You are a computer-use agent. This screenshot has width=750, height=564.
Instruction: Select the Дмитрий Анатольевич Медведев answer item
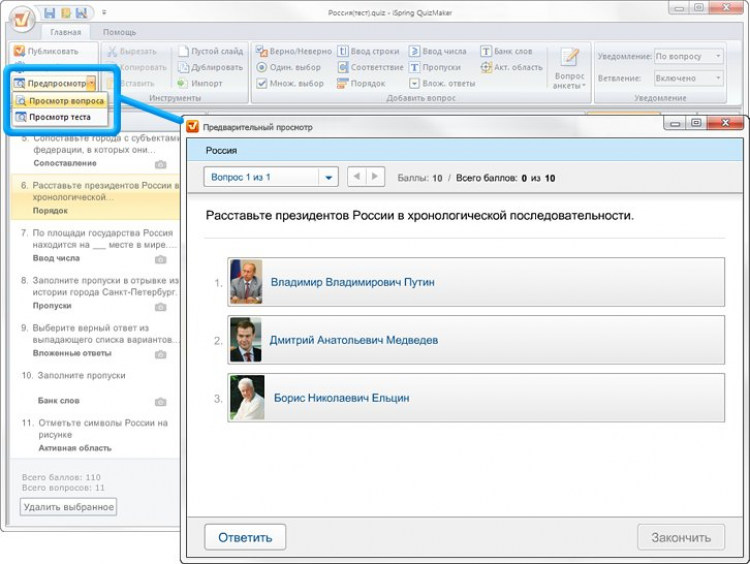click(x=476, y=340)
